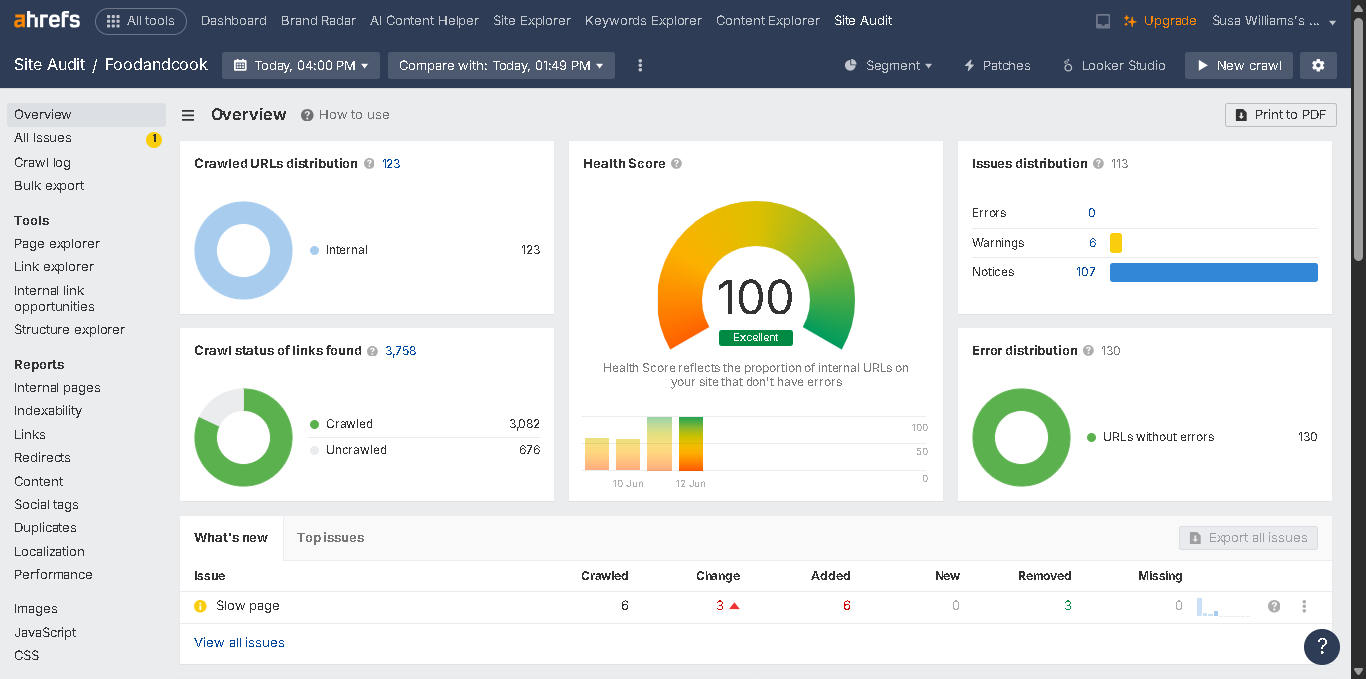Image resolution: width=1366 pixels, height=679 pixels.
Task: Toggle the sidebar hamburger menu icon
Action: click(188, 115)
